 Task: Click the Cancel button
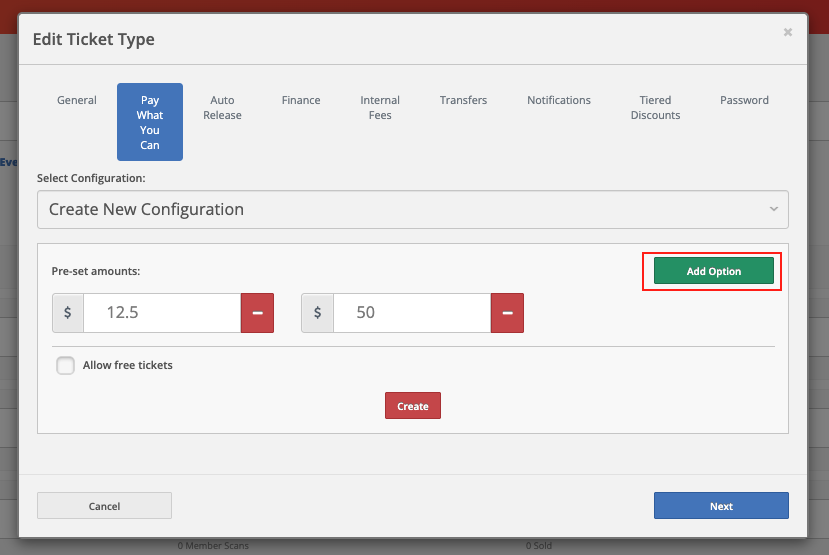pyautogui.click(x=104, y=506)
